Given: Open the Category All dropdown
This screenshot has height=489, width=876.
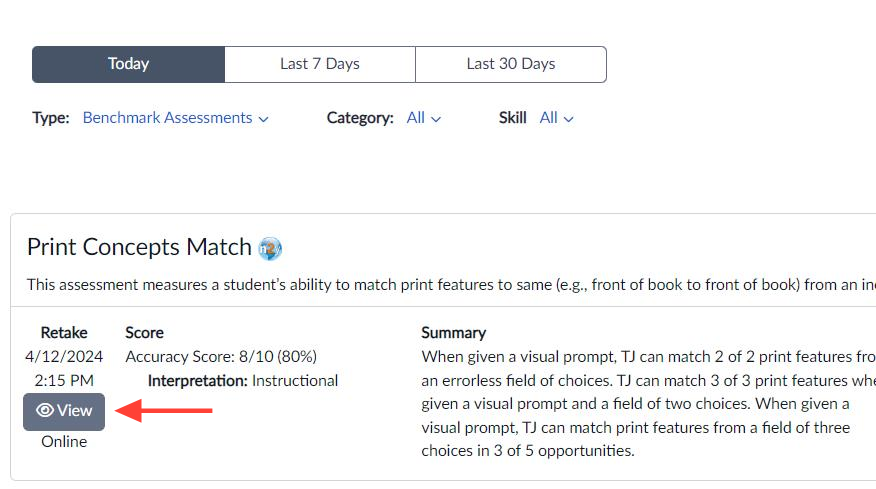Looking at the screenshot, I should coord(423,118).
